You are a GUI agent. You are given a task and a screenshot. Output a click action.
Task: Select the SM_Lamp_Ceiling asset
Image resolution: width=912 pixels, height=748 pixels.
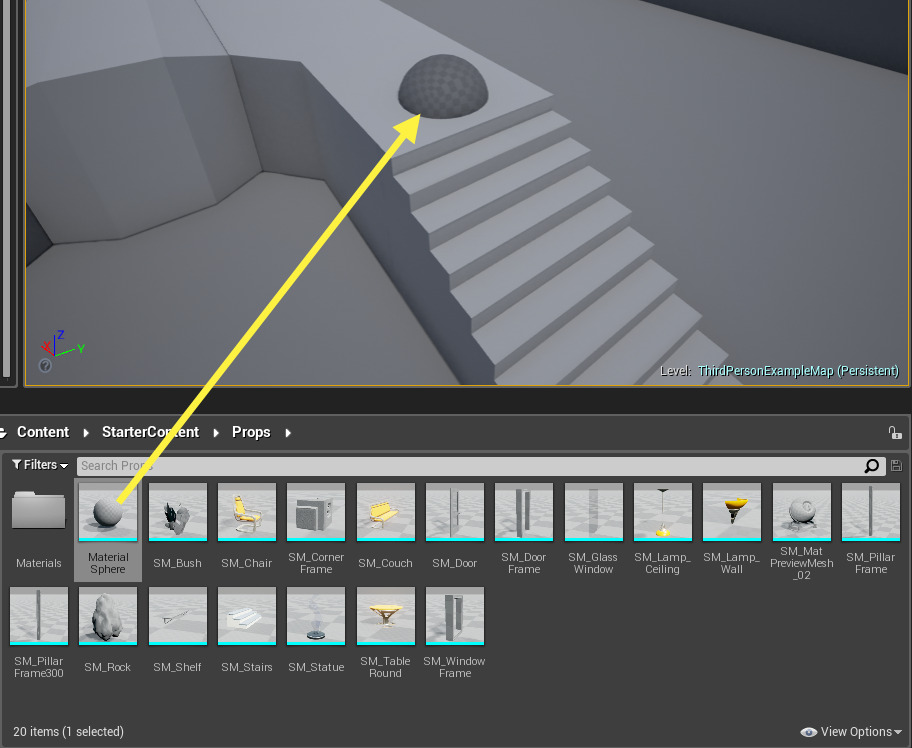tap(662, 512)
